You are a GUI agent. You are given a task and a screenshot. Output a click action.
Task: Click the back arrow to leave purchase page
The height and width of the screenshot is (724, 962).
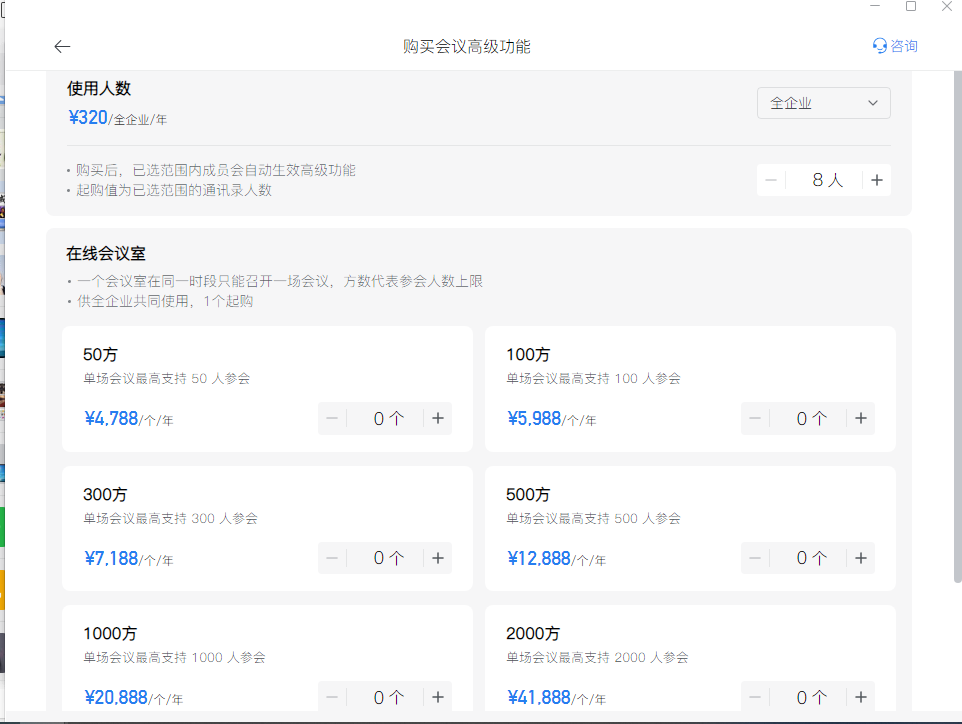(x=62, y=46)
